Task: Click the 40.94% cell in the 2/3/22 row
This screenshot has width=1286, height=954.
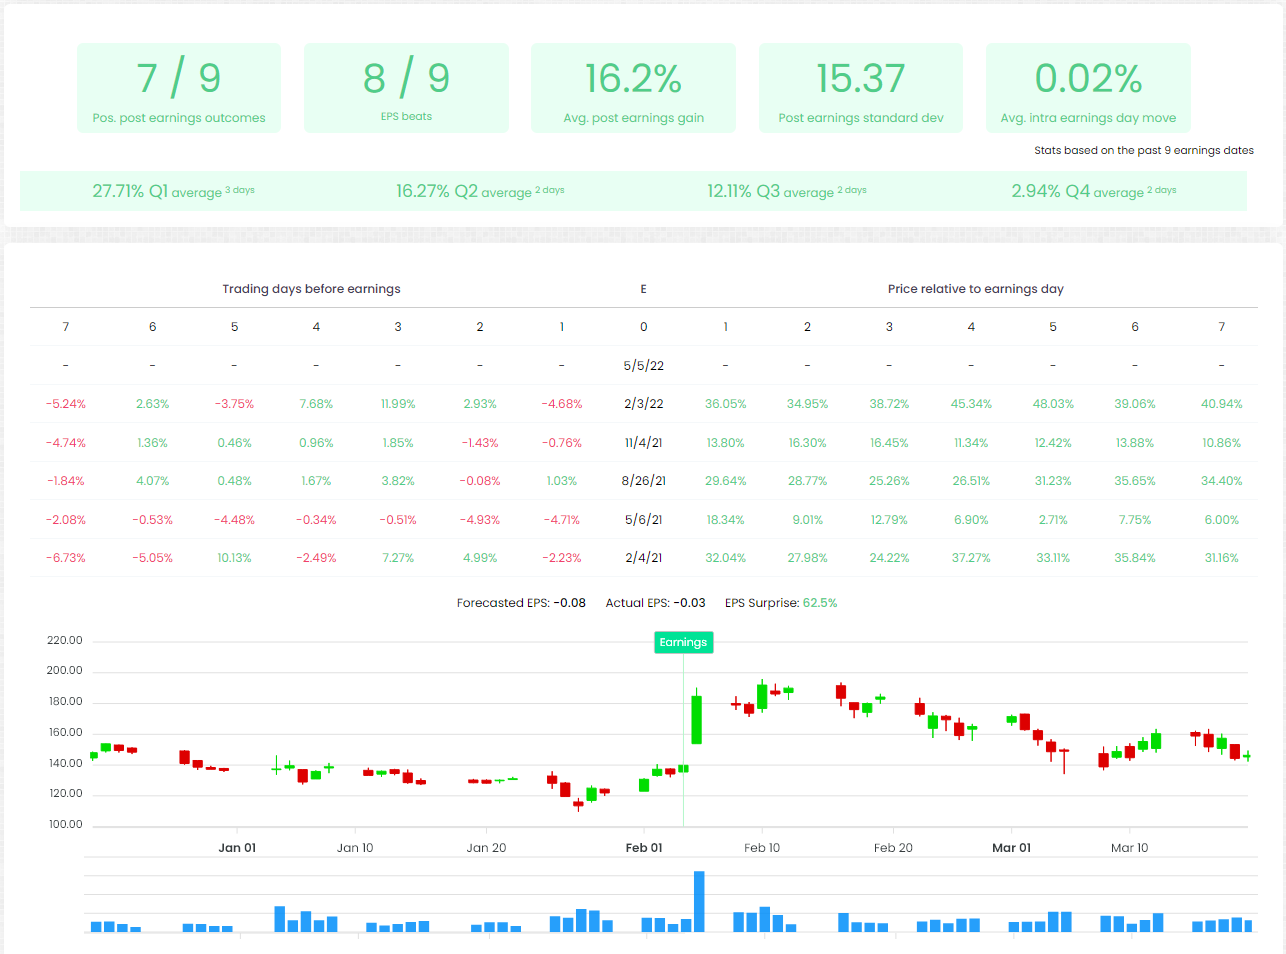Action: (1221, 404)
